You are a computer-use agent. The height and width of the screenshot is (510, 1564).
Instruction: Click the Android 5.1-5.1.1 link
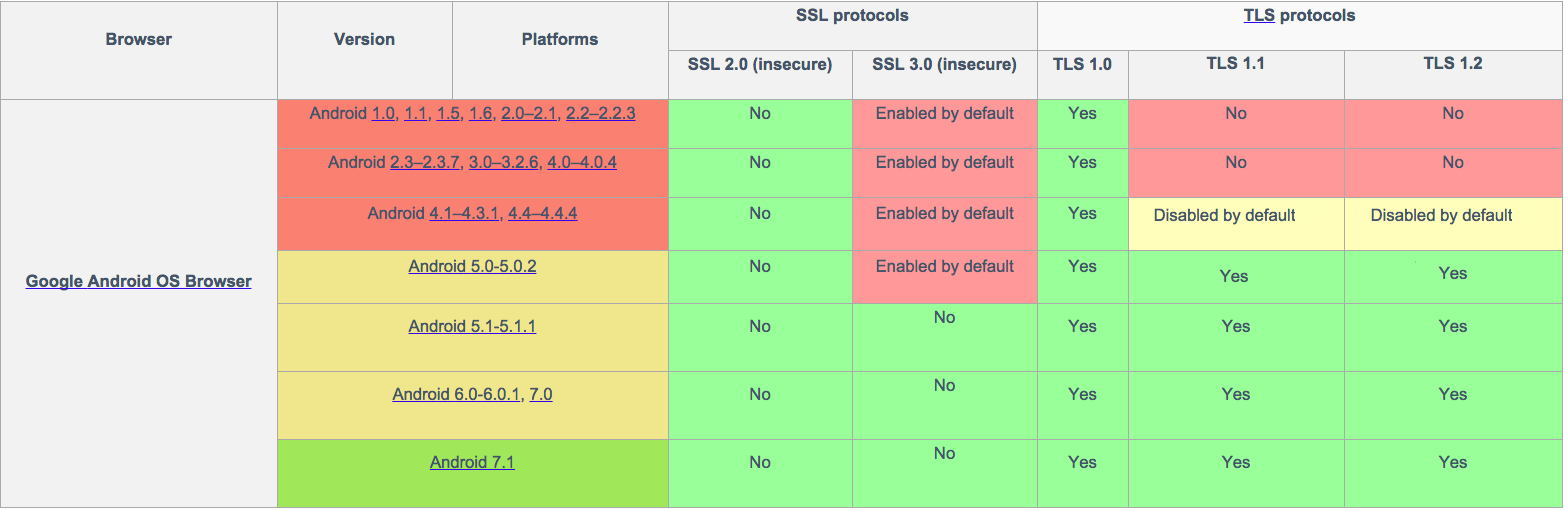(x=472, y=326)
